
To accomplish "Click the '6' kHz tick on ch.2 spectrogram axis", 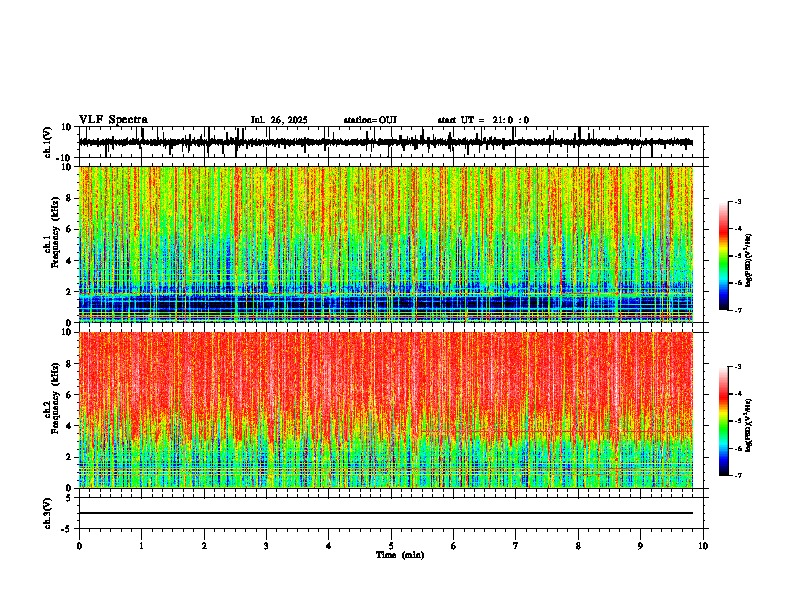I will pos(69,394).
